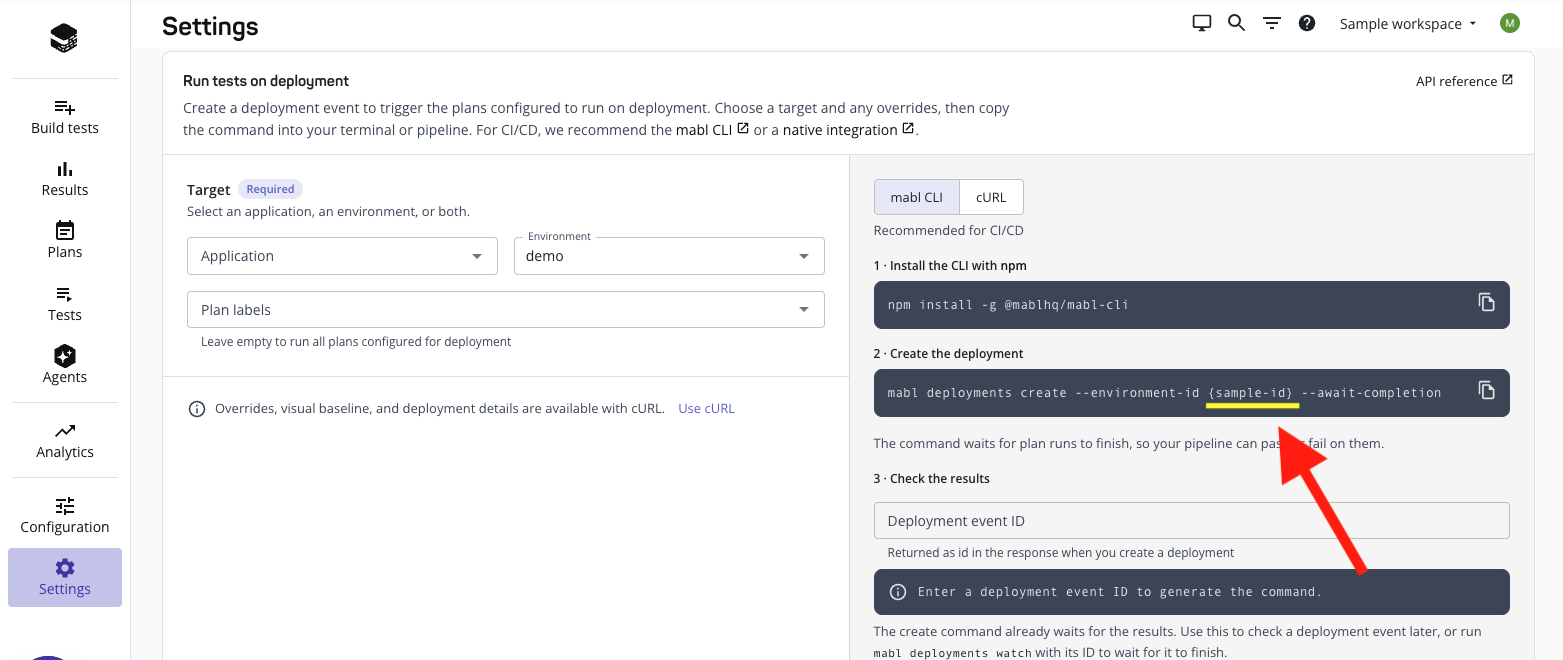This screenshot has height=660, width=1563.
Task: Open Agents in sidebar
Action: (x=65, y=366)
